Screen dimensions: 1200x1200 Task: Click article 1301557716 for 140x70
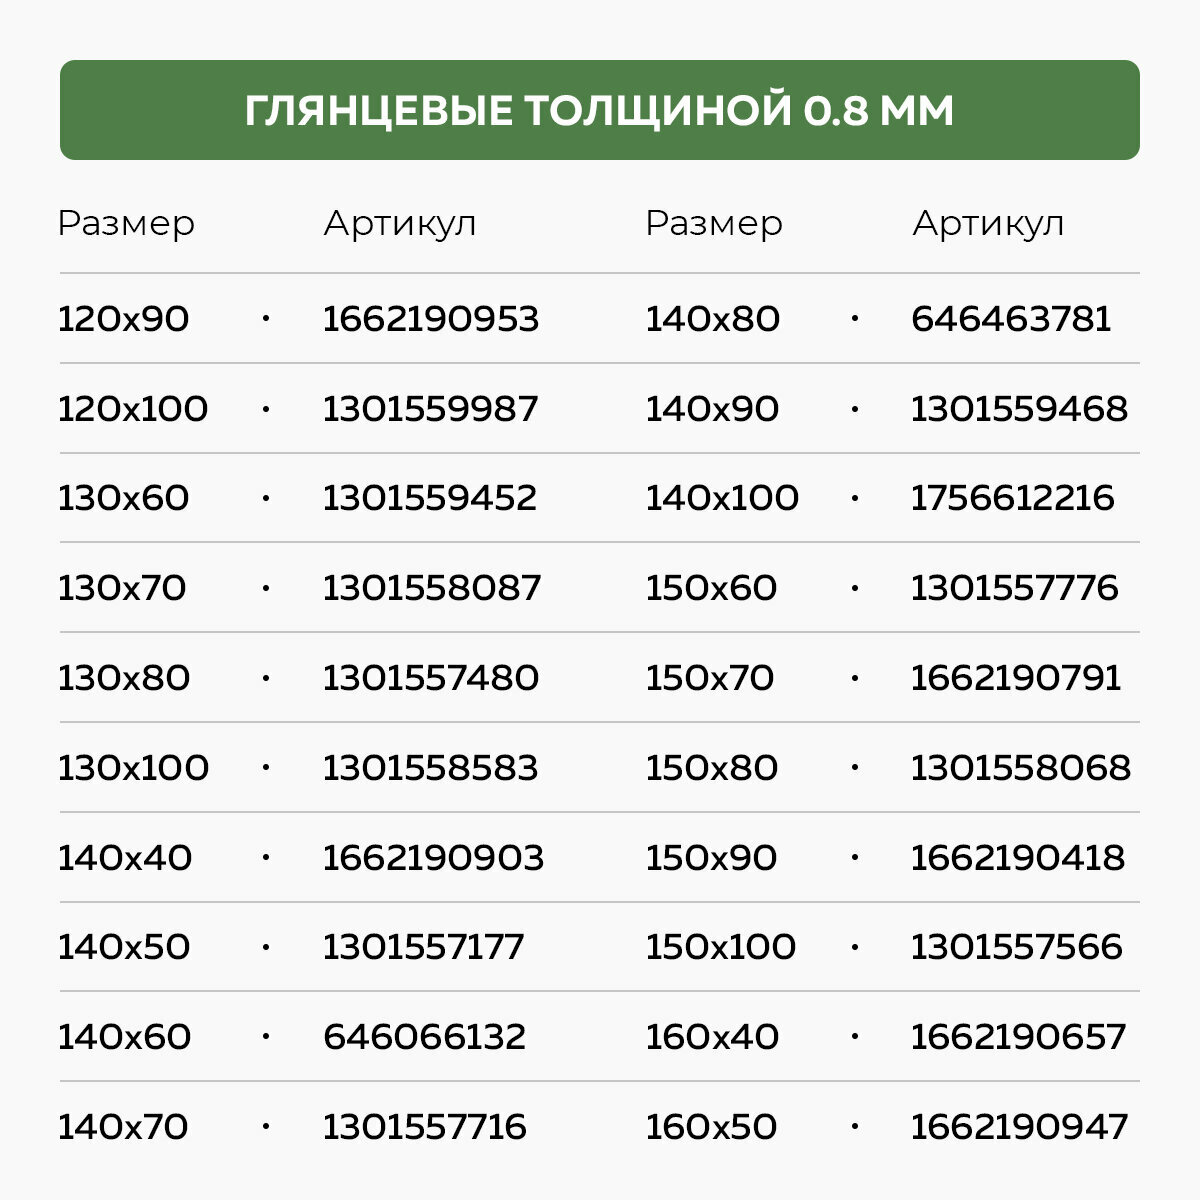[424, 1127]
